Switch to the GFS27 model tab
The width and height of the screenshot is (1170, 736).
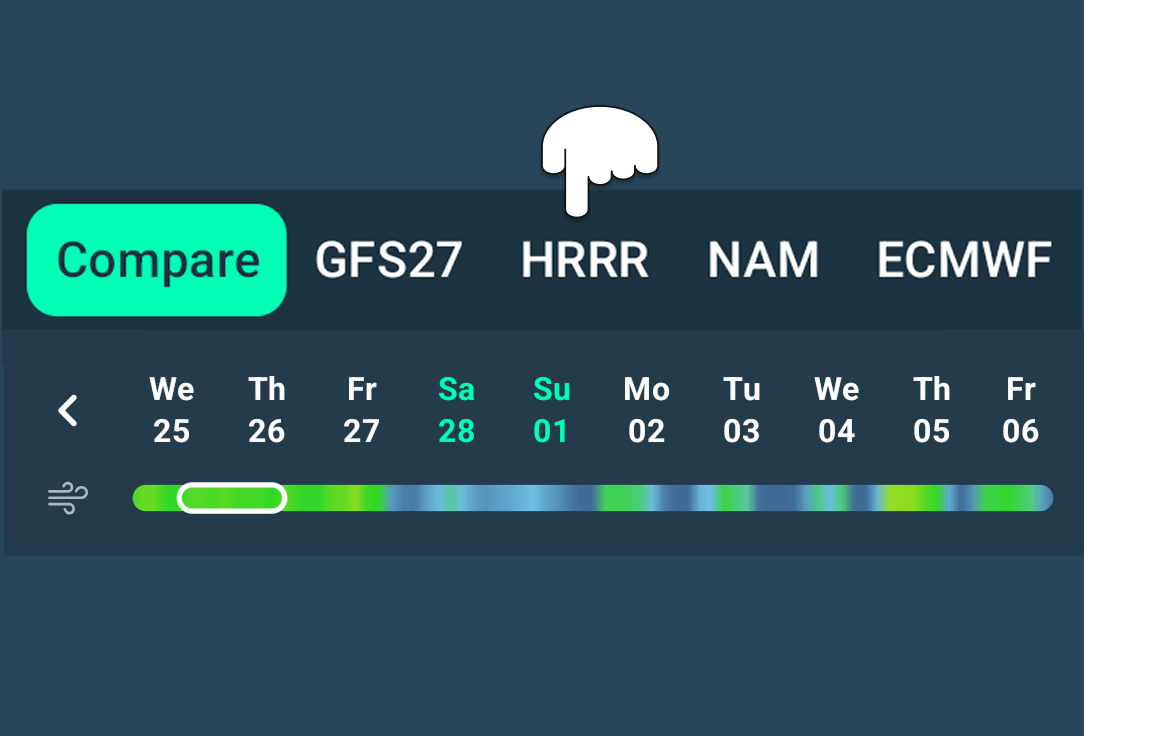(389, 260)
